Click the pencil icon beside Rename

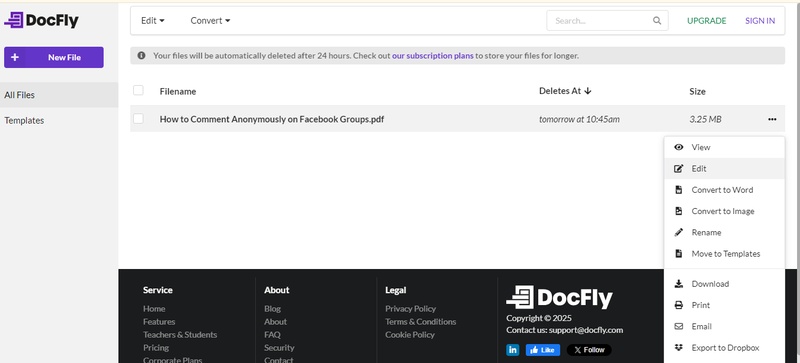click(x=679, y=232)
